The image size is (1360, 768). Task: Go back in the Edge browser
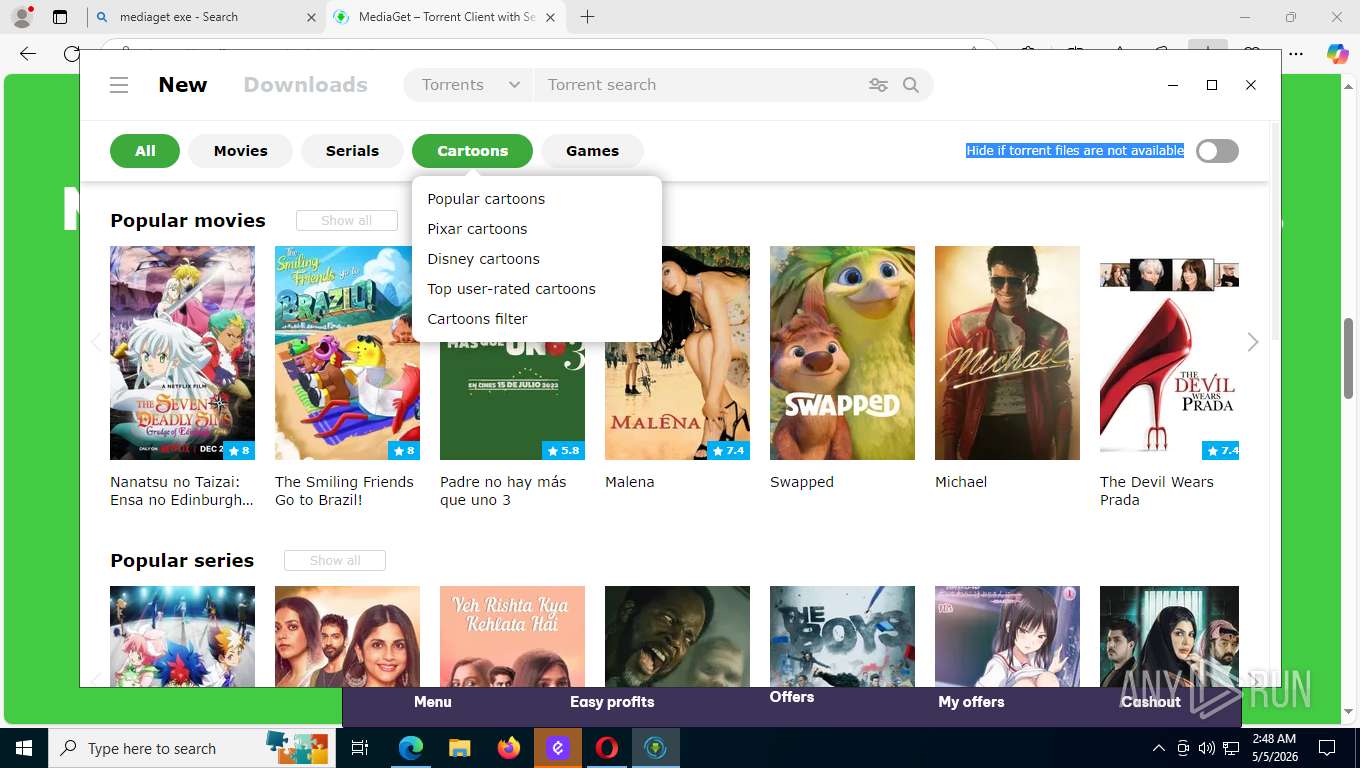28,54
